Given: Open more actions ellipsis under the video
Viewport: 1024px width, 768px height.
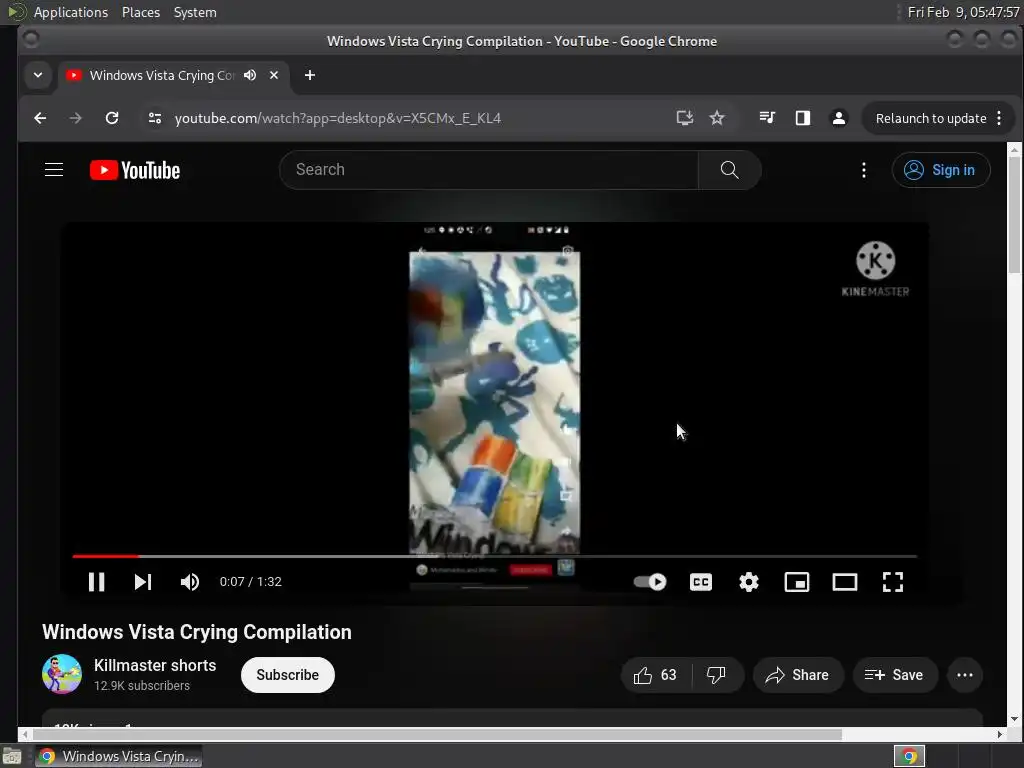Looking at the screenshot, I should point(965,675).
